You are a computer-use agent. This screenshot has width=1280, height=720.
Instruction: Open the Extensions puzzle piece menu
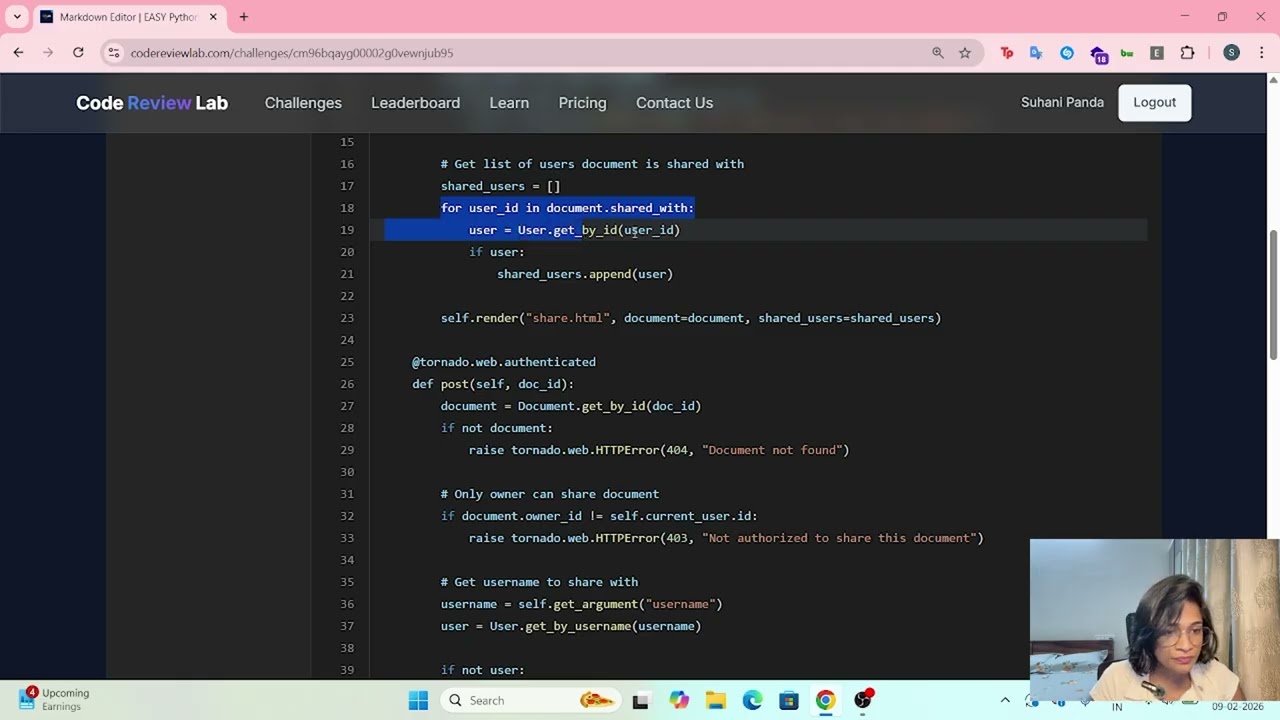(x=1187, y=53)
